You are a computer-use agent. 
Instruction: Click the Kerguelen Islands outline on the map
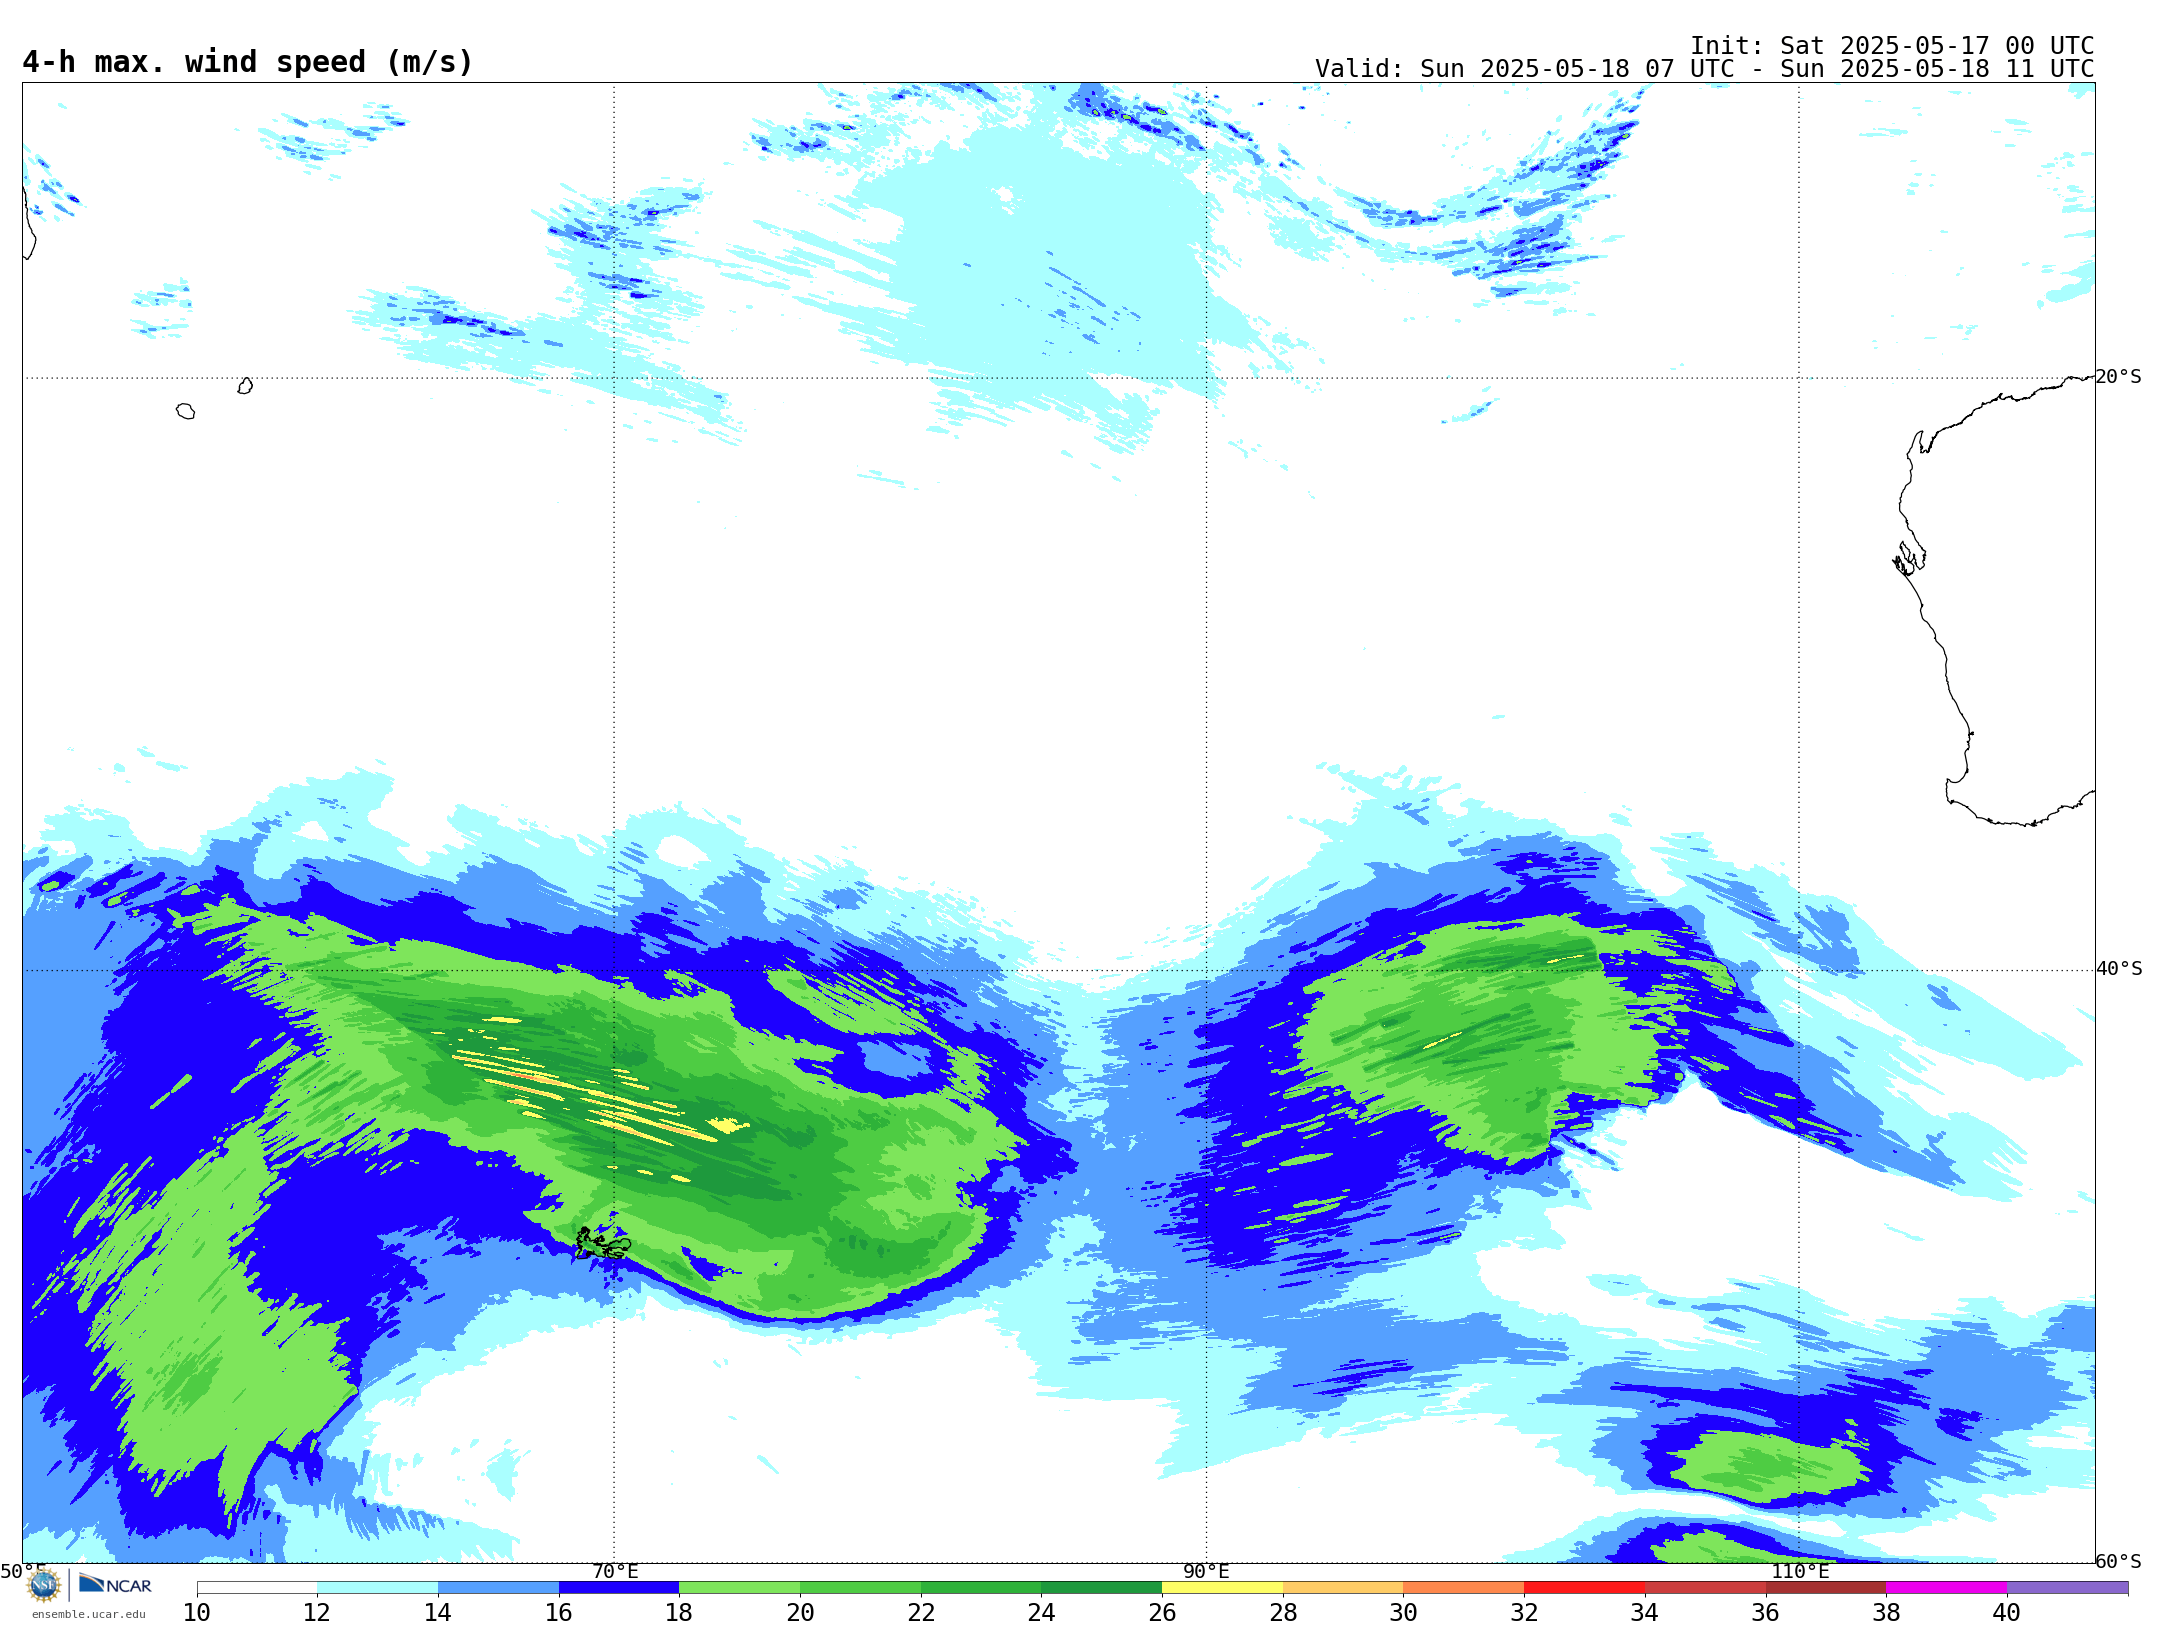[x=602, y=1244]
